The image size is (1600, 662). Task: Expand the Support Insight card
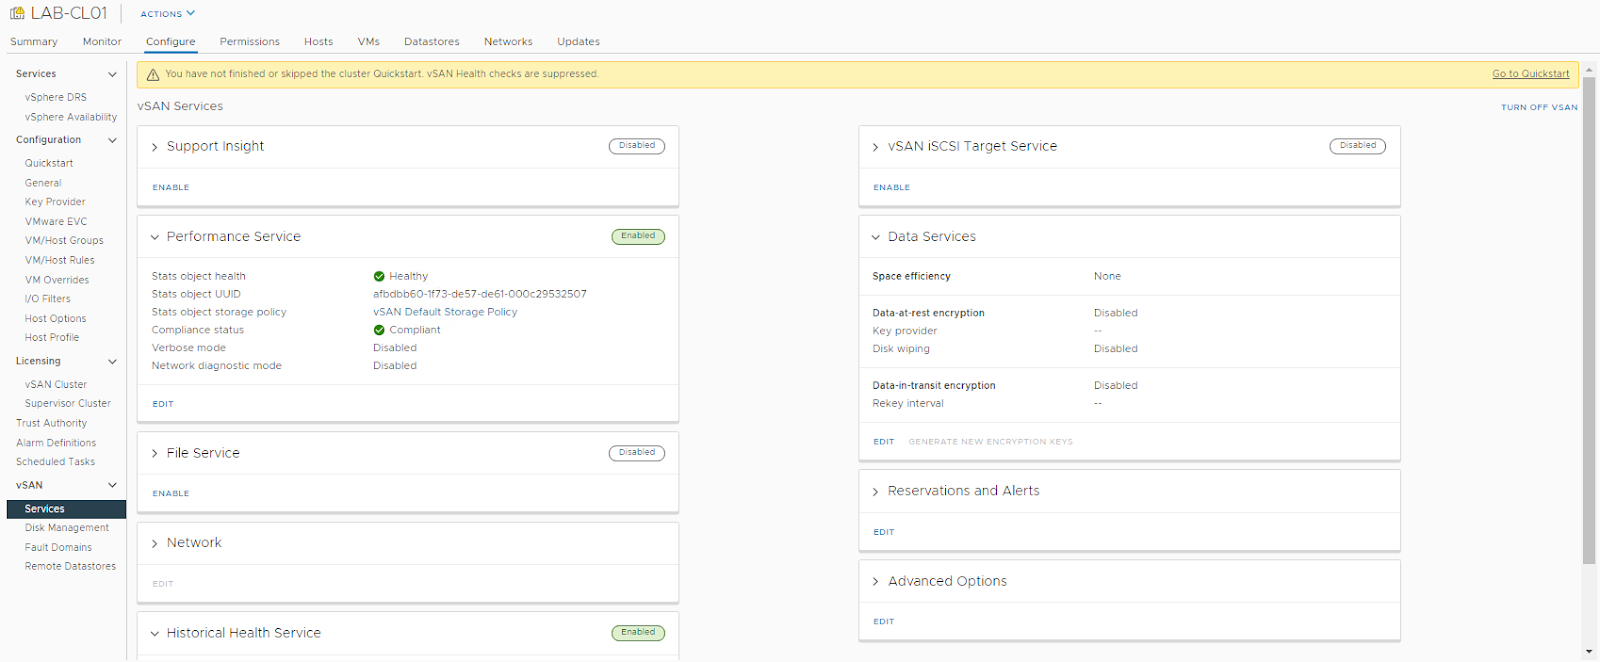pos(155,147)
